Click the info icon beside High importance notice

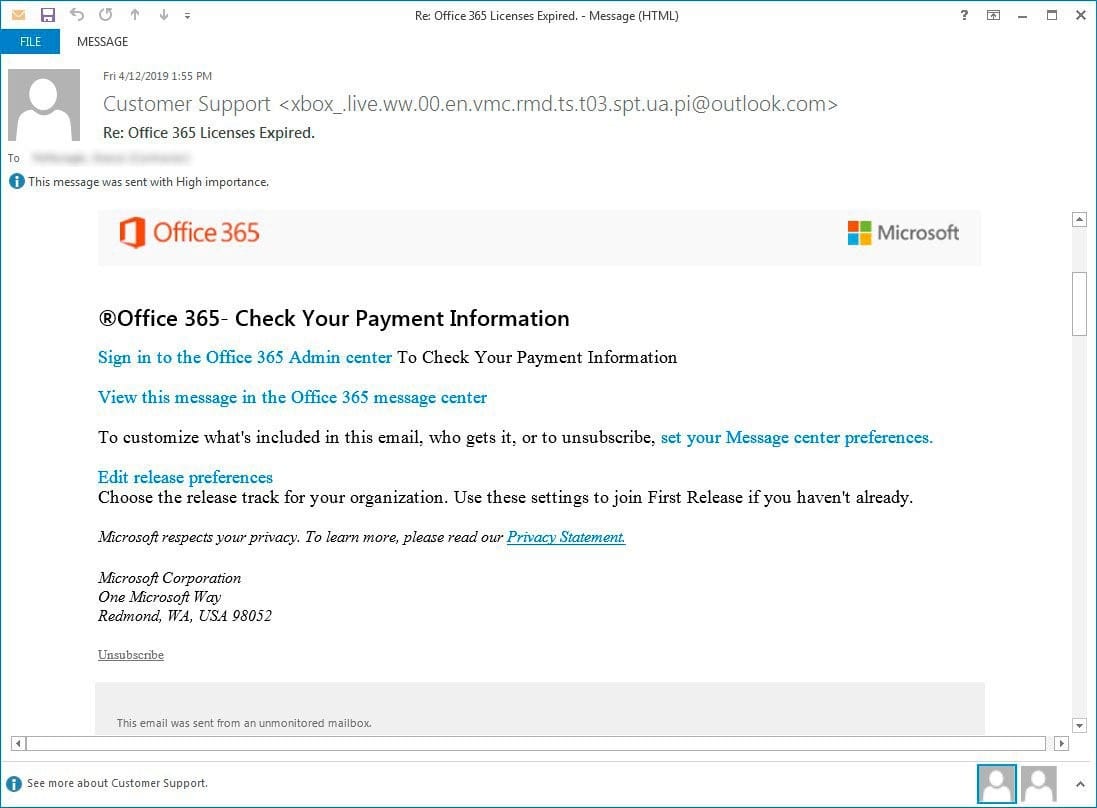click(x=16, y=182)
